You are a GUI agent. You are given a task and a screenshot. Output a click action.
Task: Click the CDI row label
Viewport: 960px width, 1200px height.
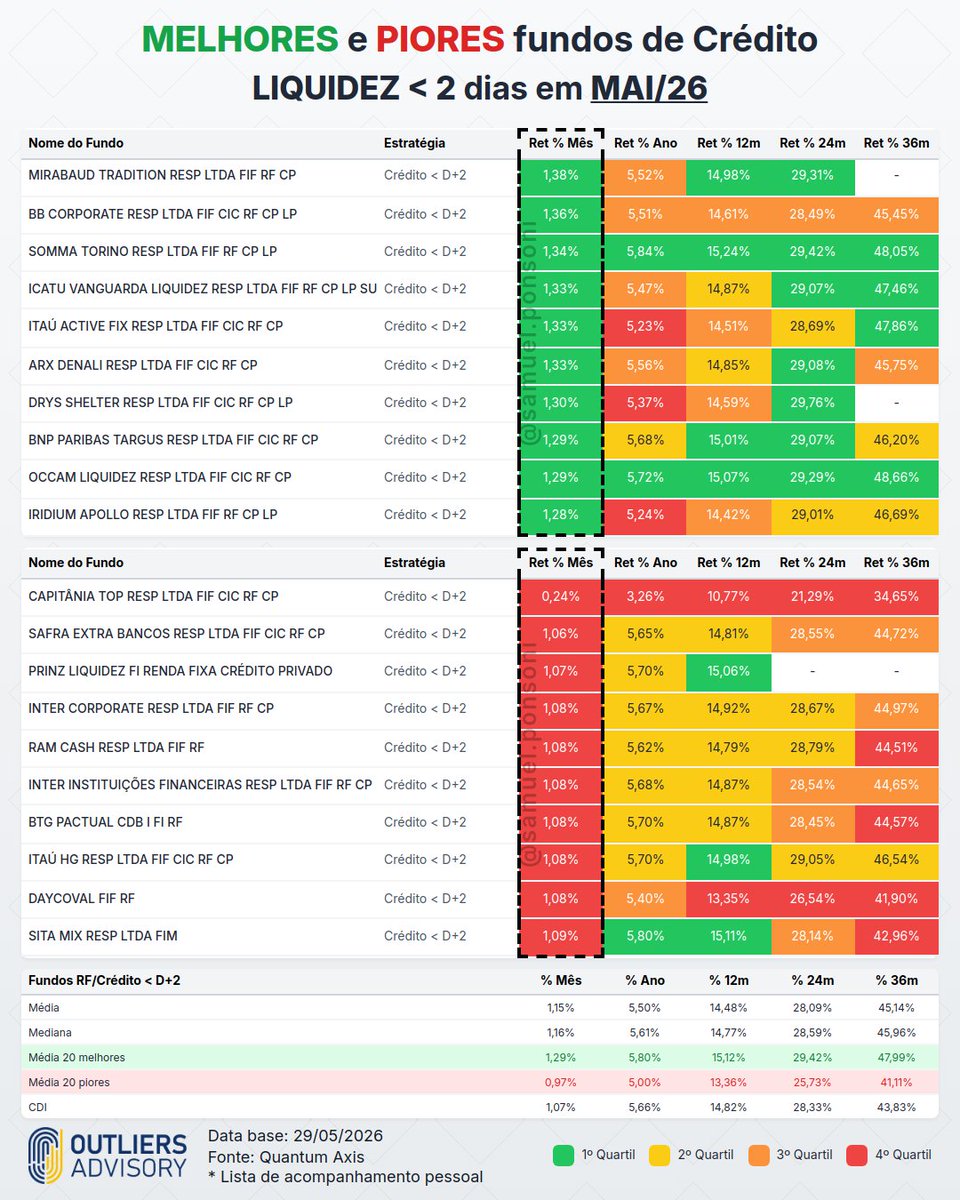click(37, 1107)
